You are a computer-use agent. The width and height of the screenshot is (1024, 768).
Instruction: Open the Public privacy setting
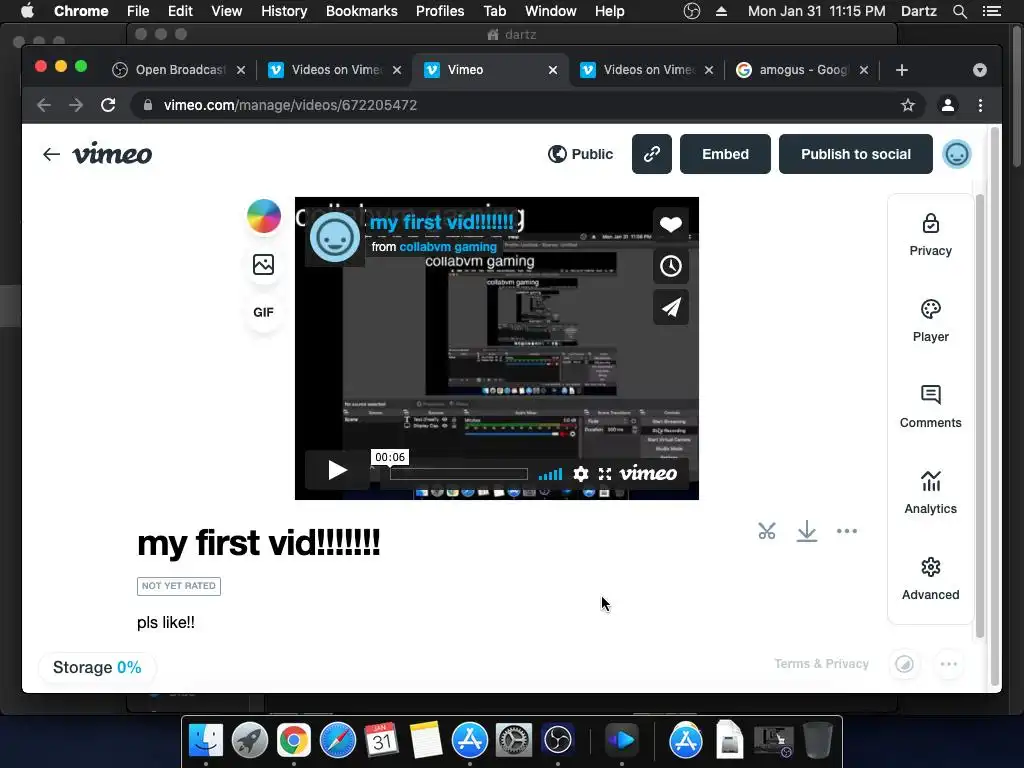click(580, 154)
